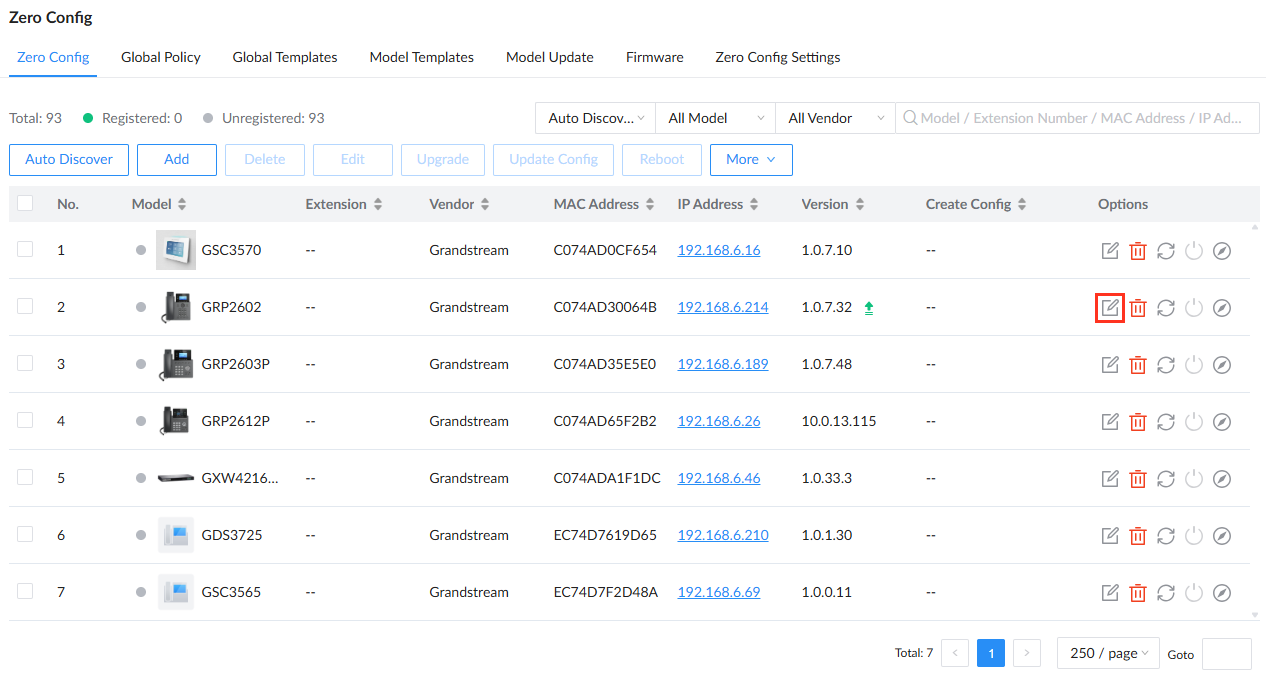Click the reboot power icon for GRP2612P
The height and width of the screenshot is (682, 1266).
(1193, 421)
